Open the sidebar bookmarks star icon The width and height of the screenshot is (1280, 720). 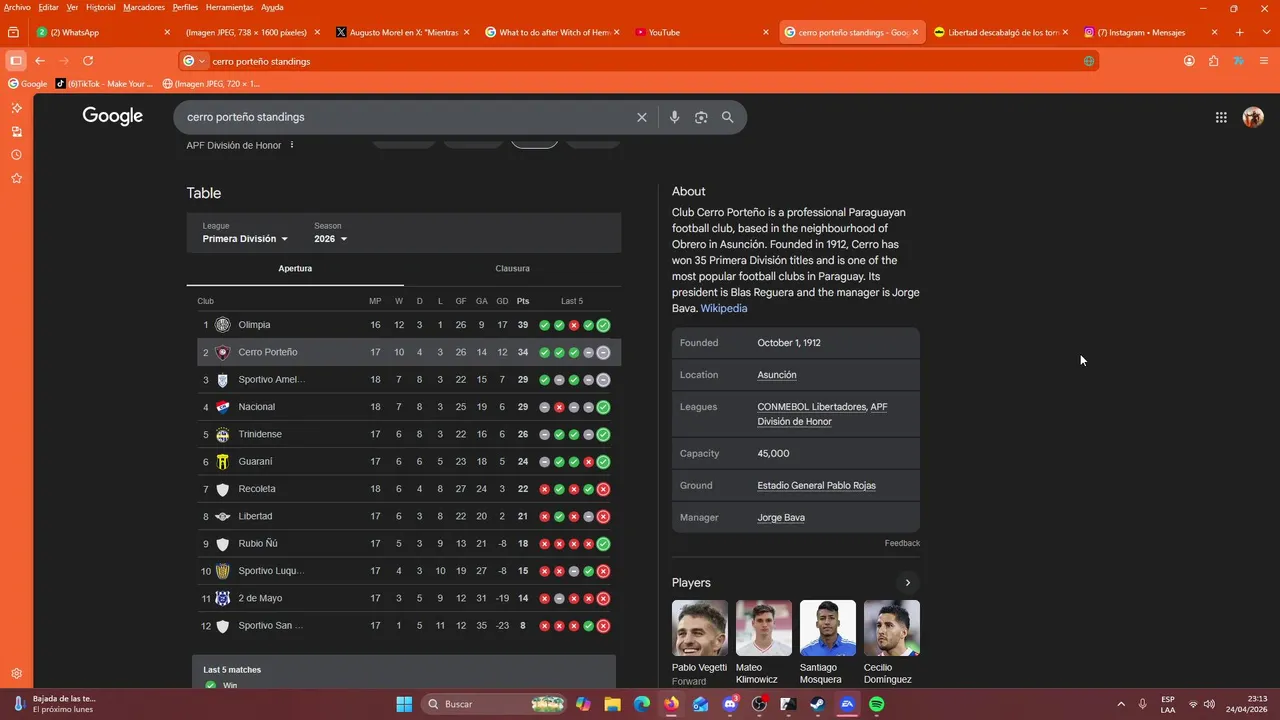(x=16, y=178)
